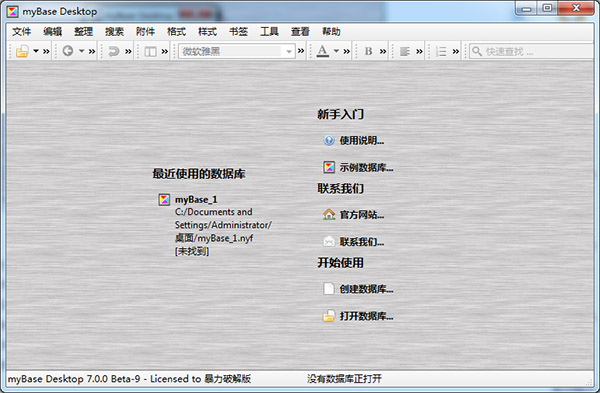Click into the 快速查找 search field
The height and width of the screenshot is (393, 600).
coord(532,51)
